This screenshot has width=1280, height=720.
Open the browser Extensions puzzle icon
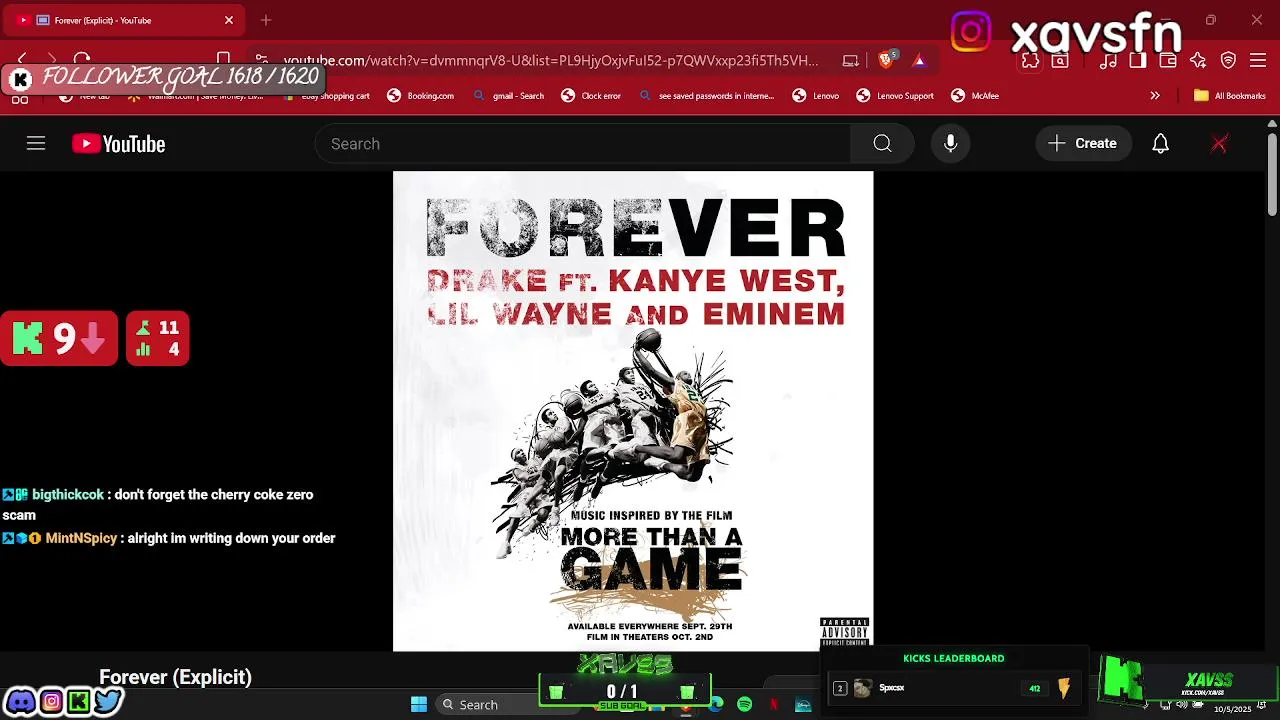coord(1030,61)
